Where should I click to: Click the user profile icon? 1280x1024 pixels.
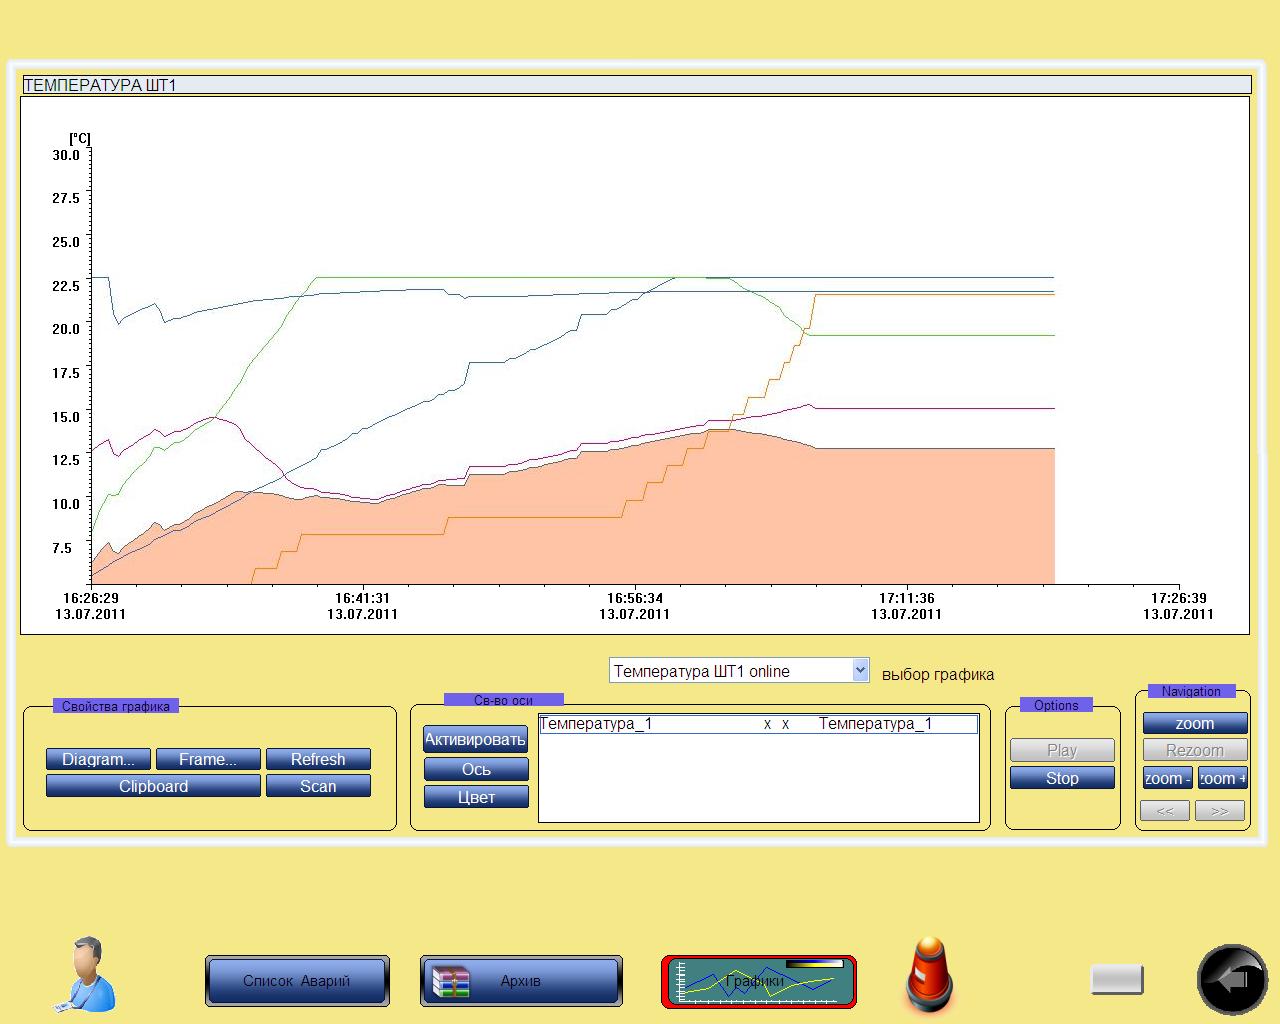click(x=87, y=974)
